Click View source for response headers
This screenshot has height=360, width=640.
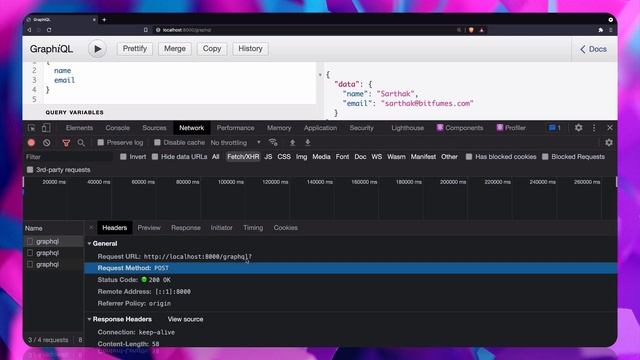pos(185,319)
